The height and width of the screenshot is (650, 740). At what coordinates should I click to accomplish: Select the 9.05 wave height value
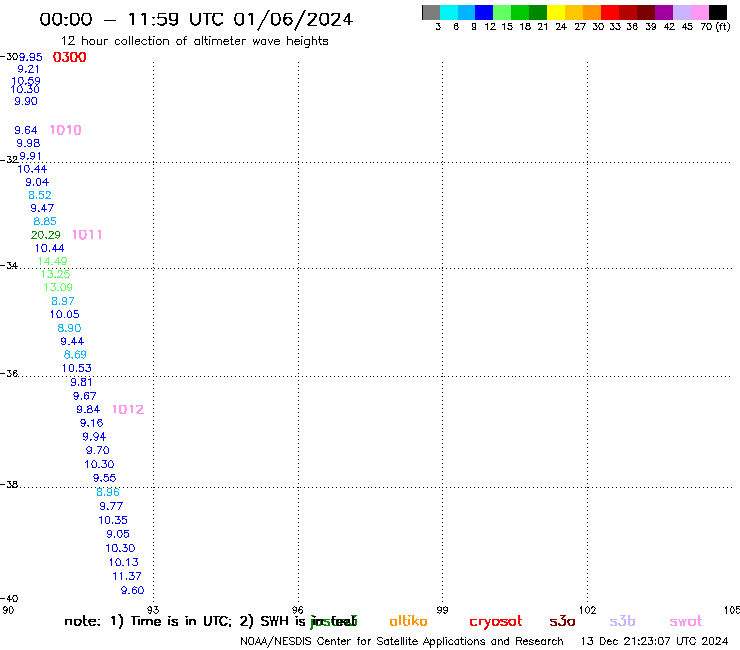click(x=118, y=534)
